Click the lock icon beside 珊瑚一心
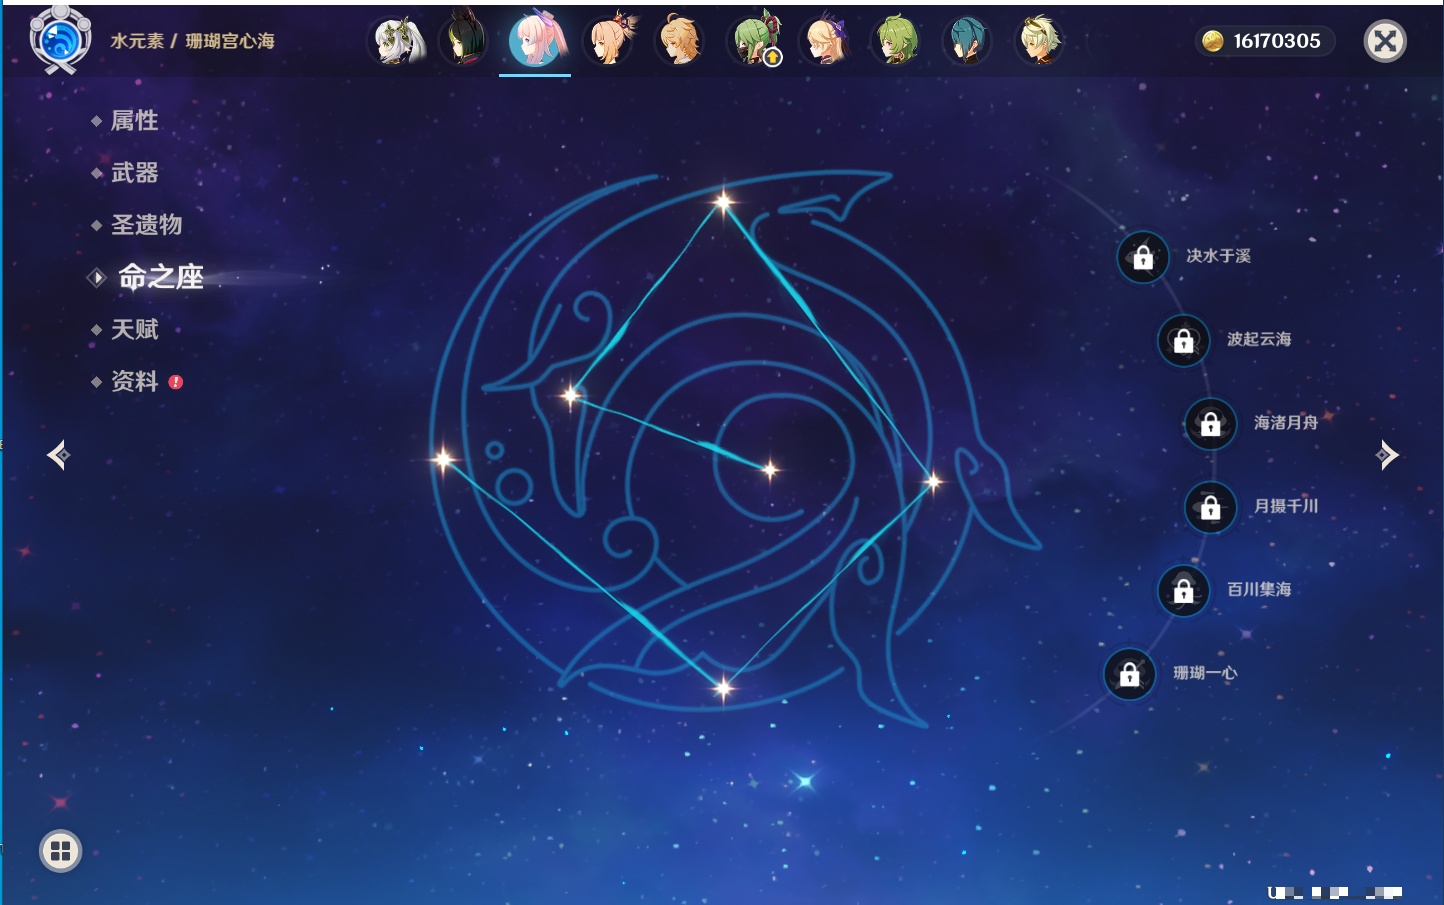 click(1130, 674)
